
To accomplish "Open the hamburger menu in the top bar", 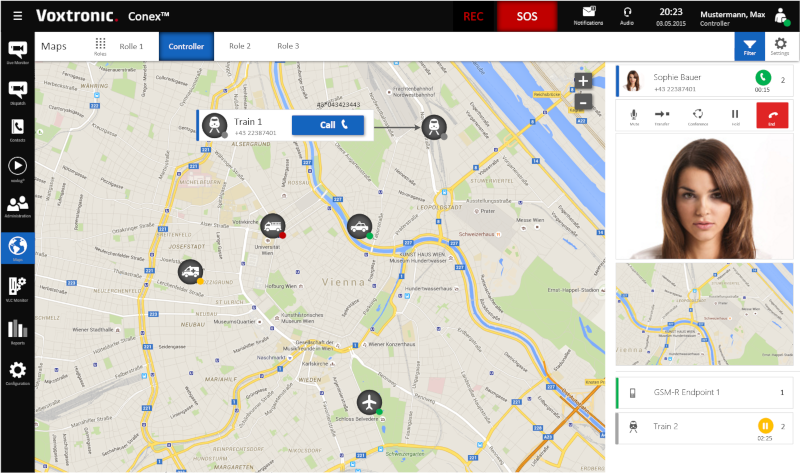I will pos(17,16).
